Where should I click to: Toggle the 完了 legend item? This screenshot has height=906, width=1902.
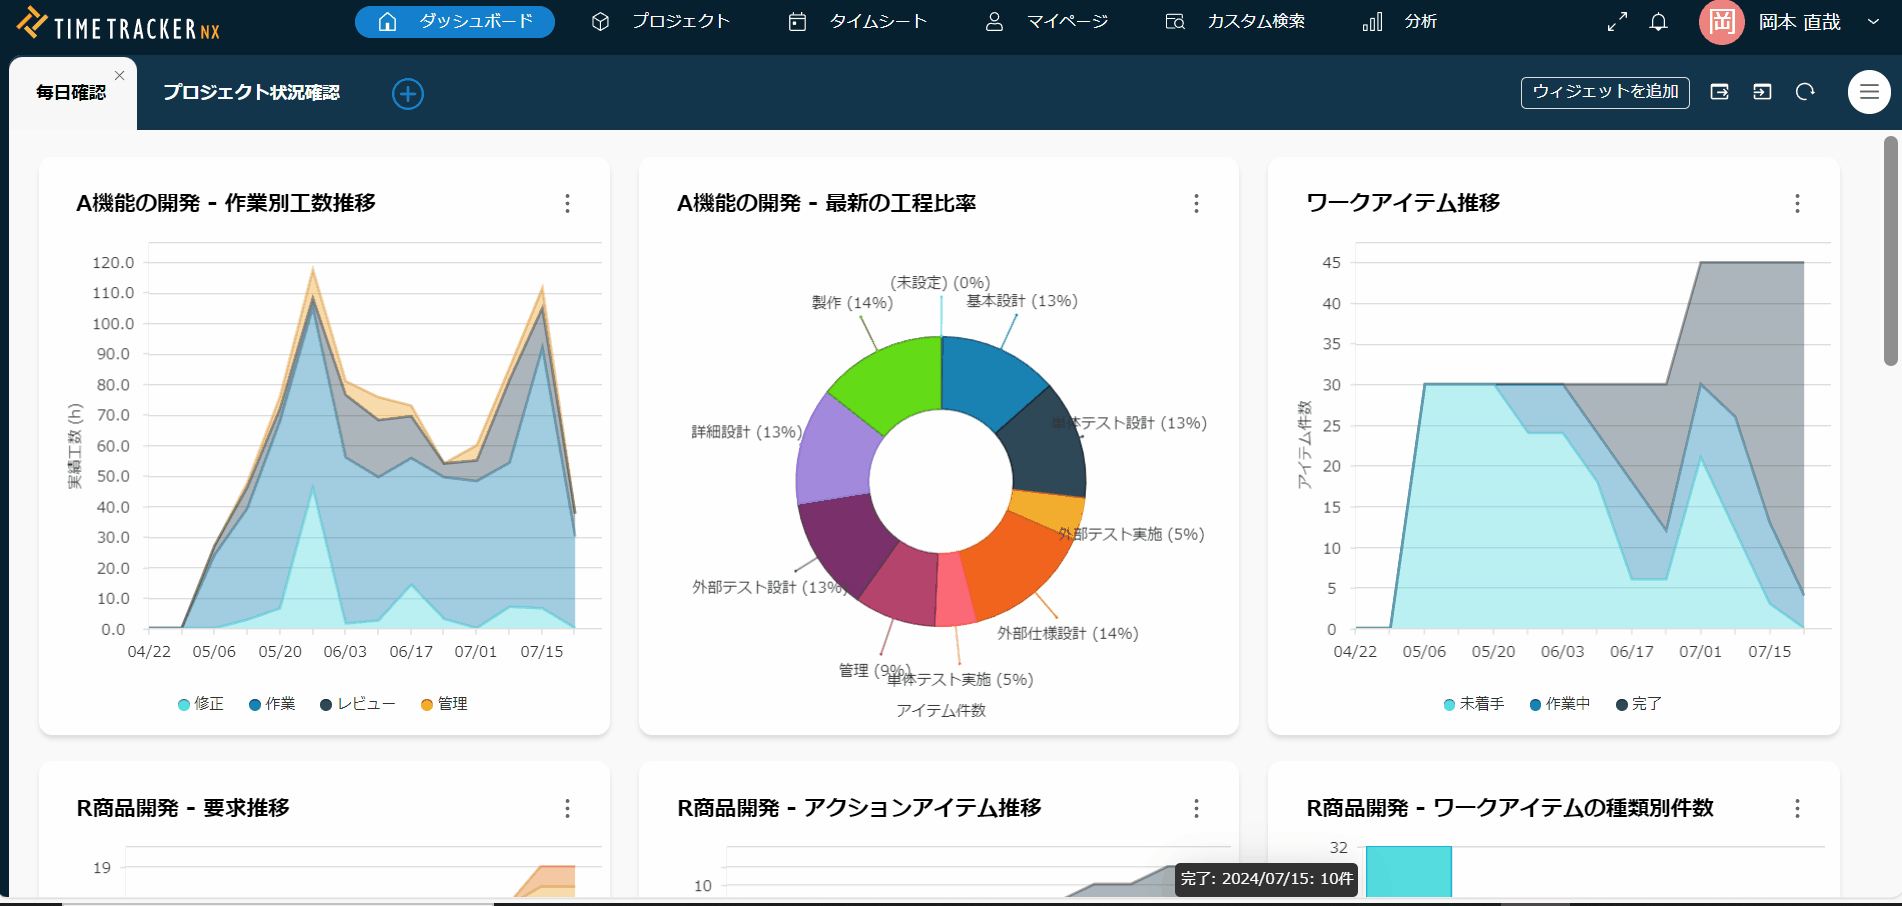point(1638,703)
